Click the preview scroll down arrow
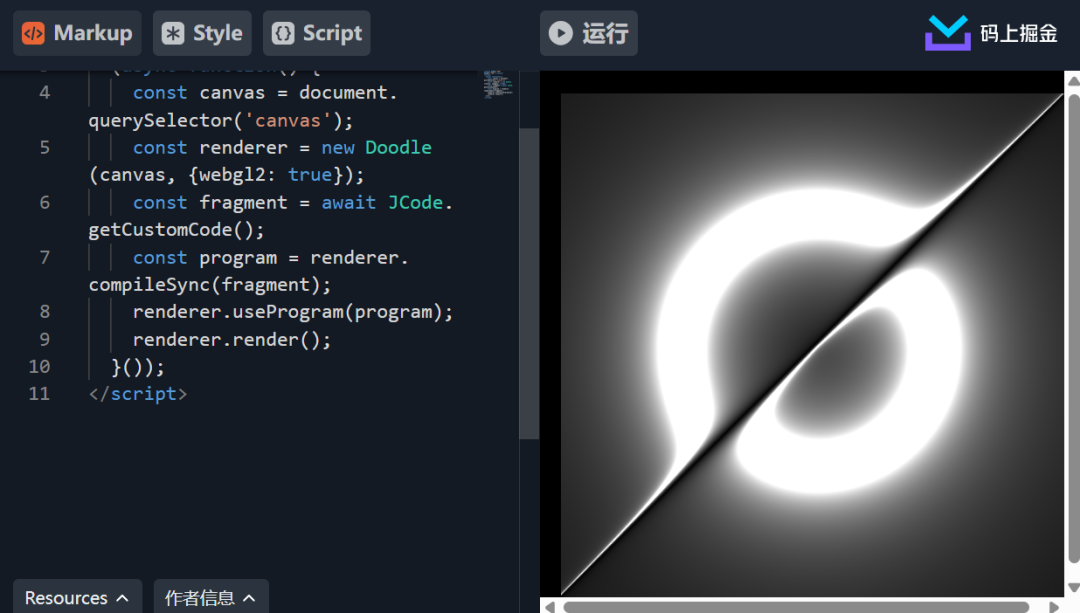The width and height of the screenshot is (1080, 613). 1073,588
